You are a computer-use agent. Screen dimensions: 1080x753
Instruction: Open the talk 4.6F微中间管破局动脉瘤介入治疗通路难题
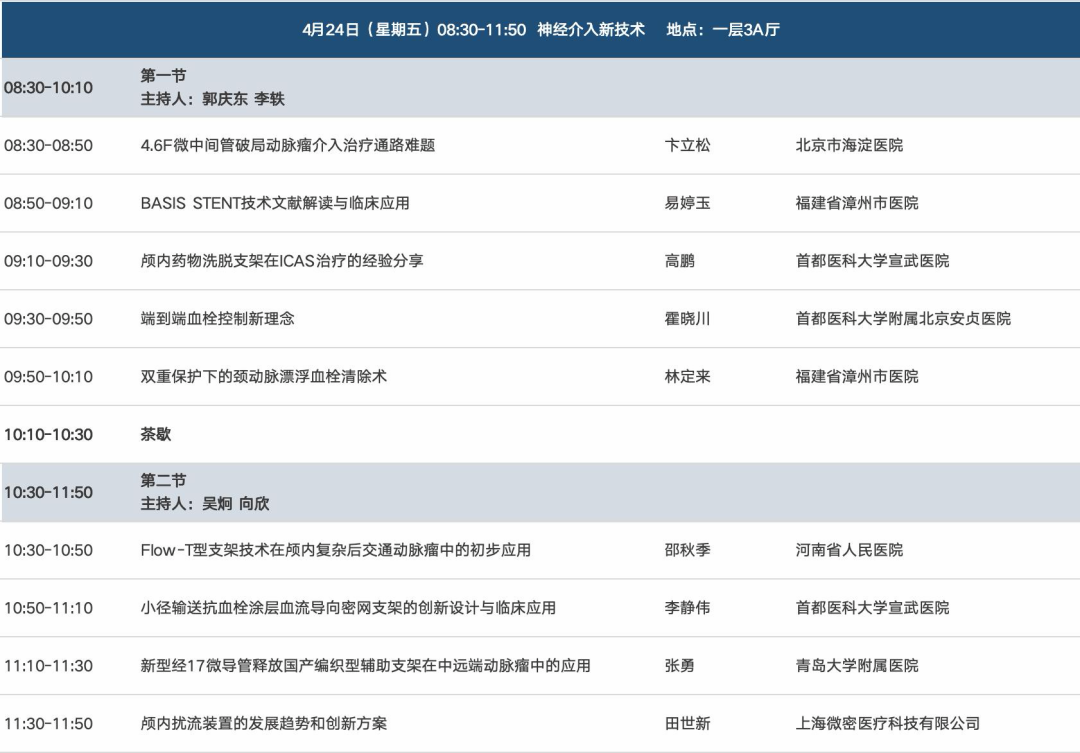tap(288, 145)
